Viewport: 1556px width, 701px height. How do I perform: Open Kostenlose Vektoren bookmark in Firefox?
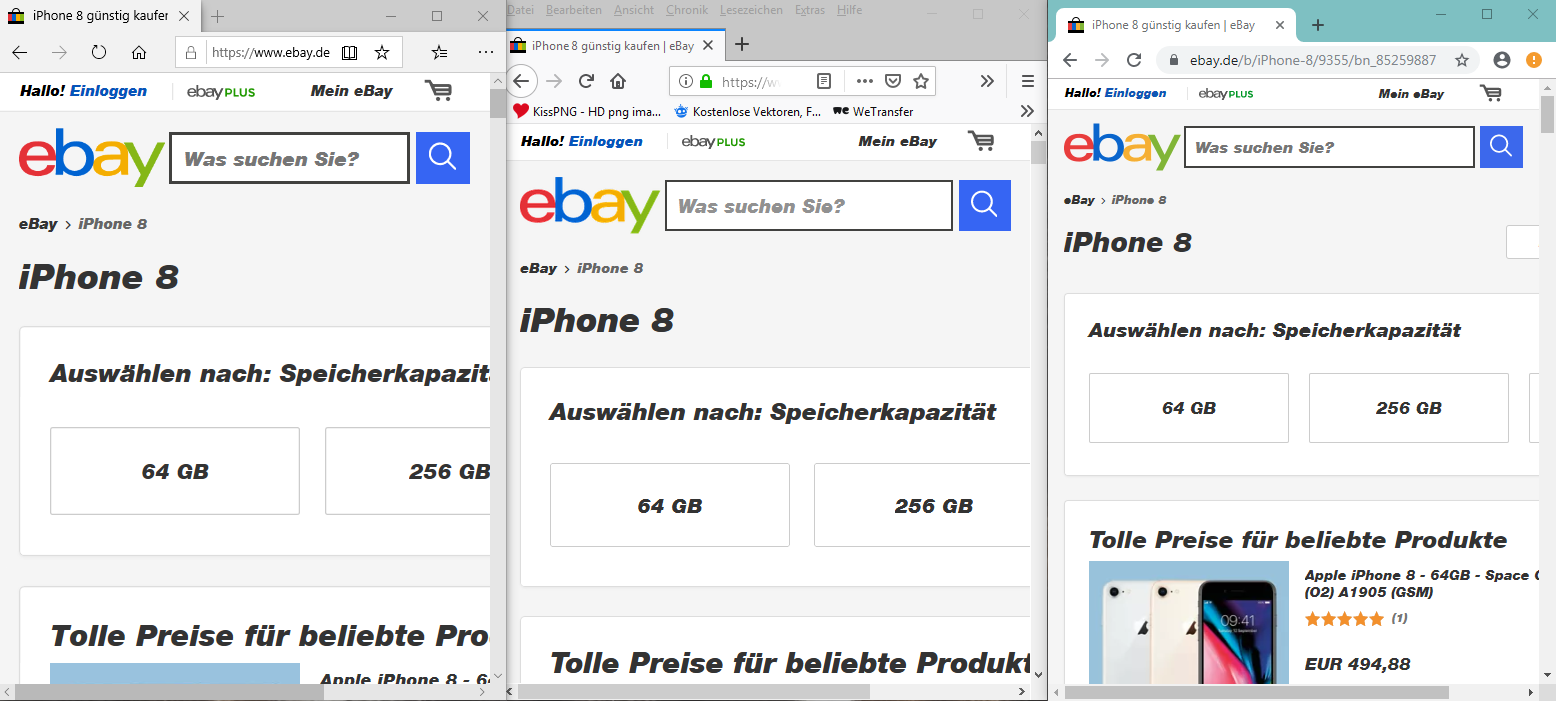pyautogui.click(x=748, y=111)
